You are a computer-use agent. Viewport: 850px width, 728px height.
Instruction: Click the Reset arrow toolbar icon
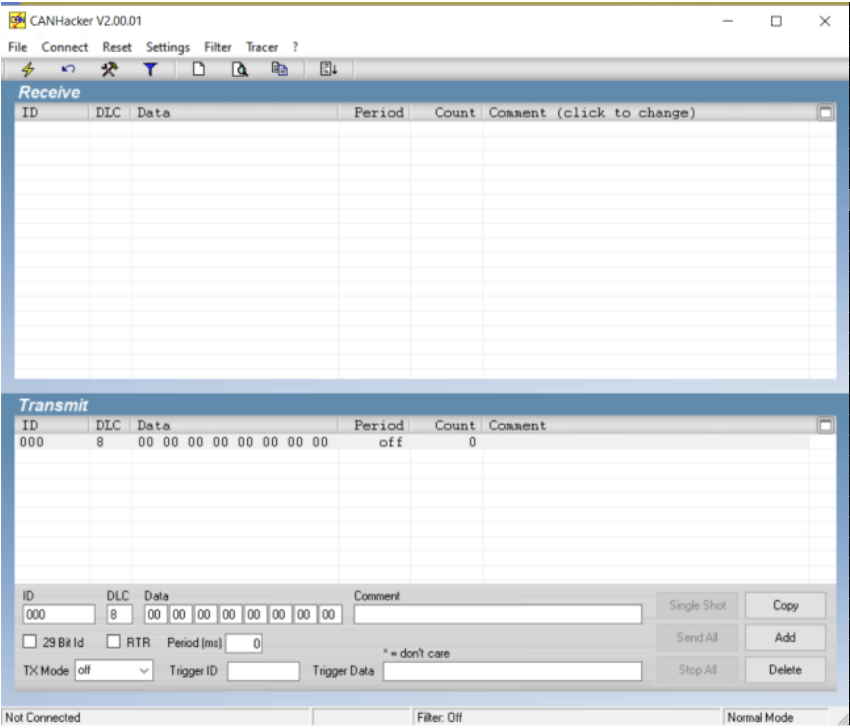coord(68,69)
